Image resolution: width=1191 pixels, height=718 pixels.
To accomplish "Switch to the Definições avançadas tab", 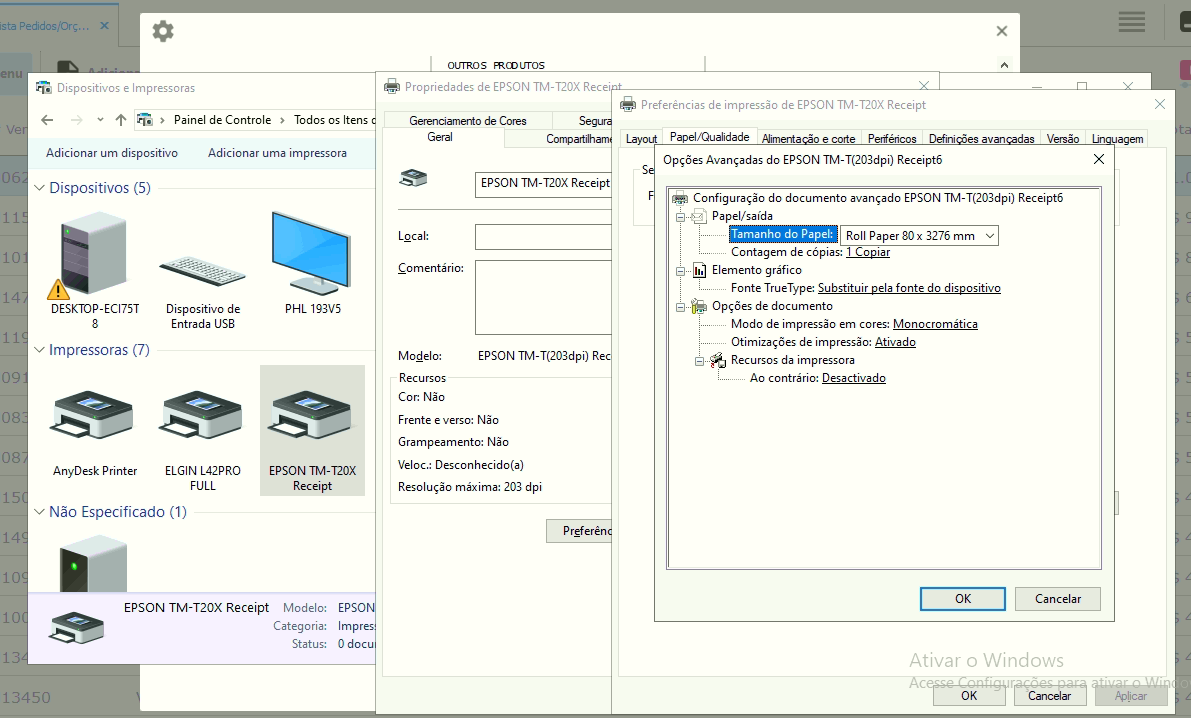I will (x=981, y=139).
